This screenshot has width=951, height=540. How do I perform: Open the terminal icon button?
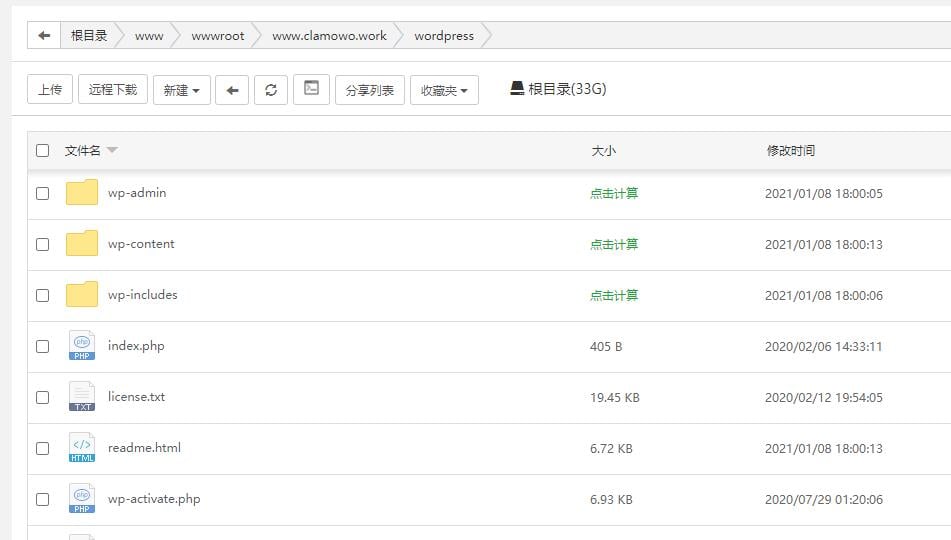click(x=311, y=89)
